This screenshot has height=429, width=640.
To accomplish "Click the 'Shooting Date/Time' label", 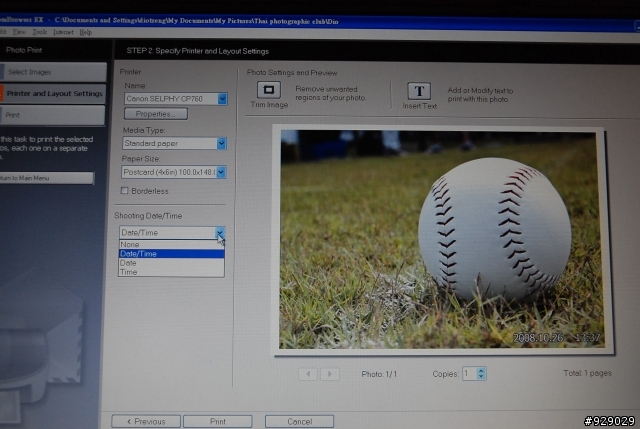I will pos(148,216).
